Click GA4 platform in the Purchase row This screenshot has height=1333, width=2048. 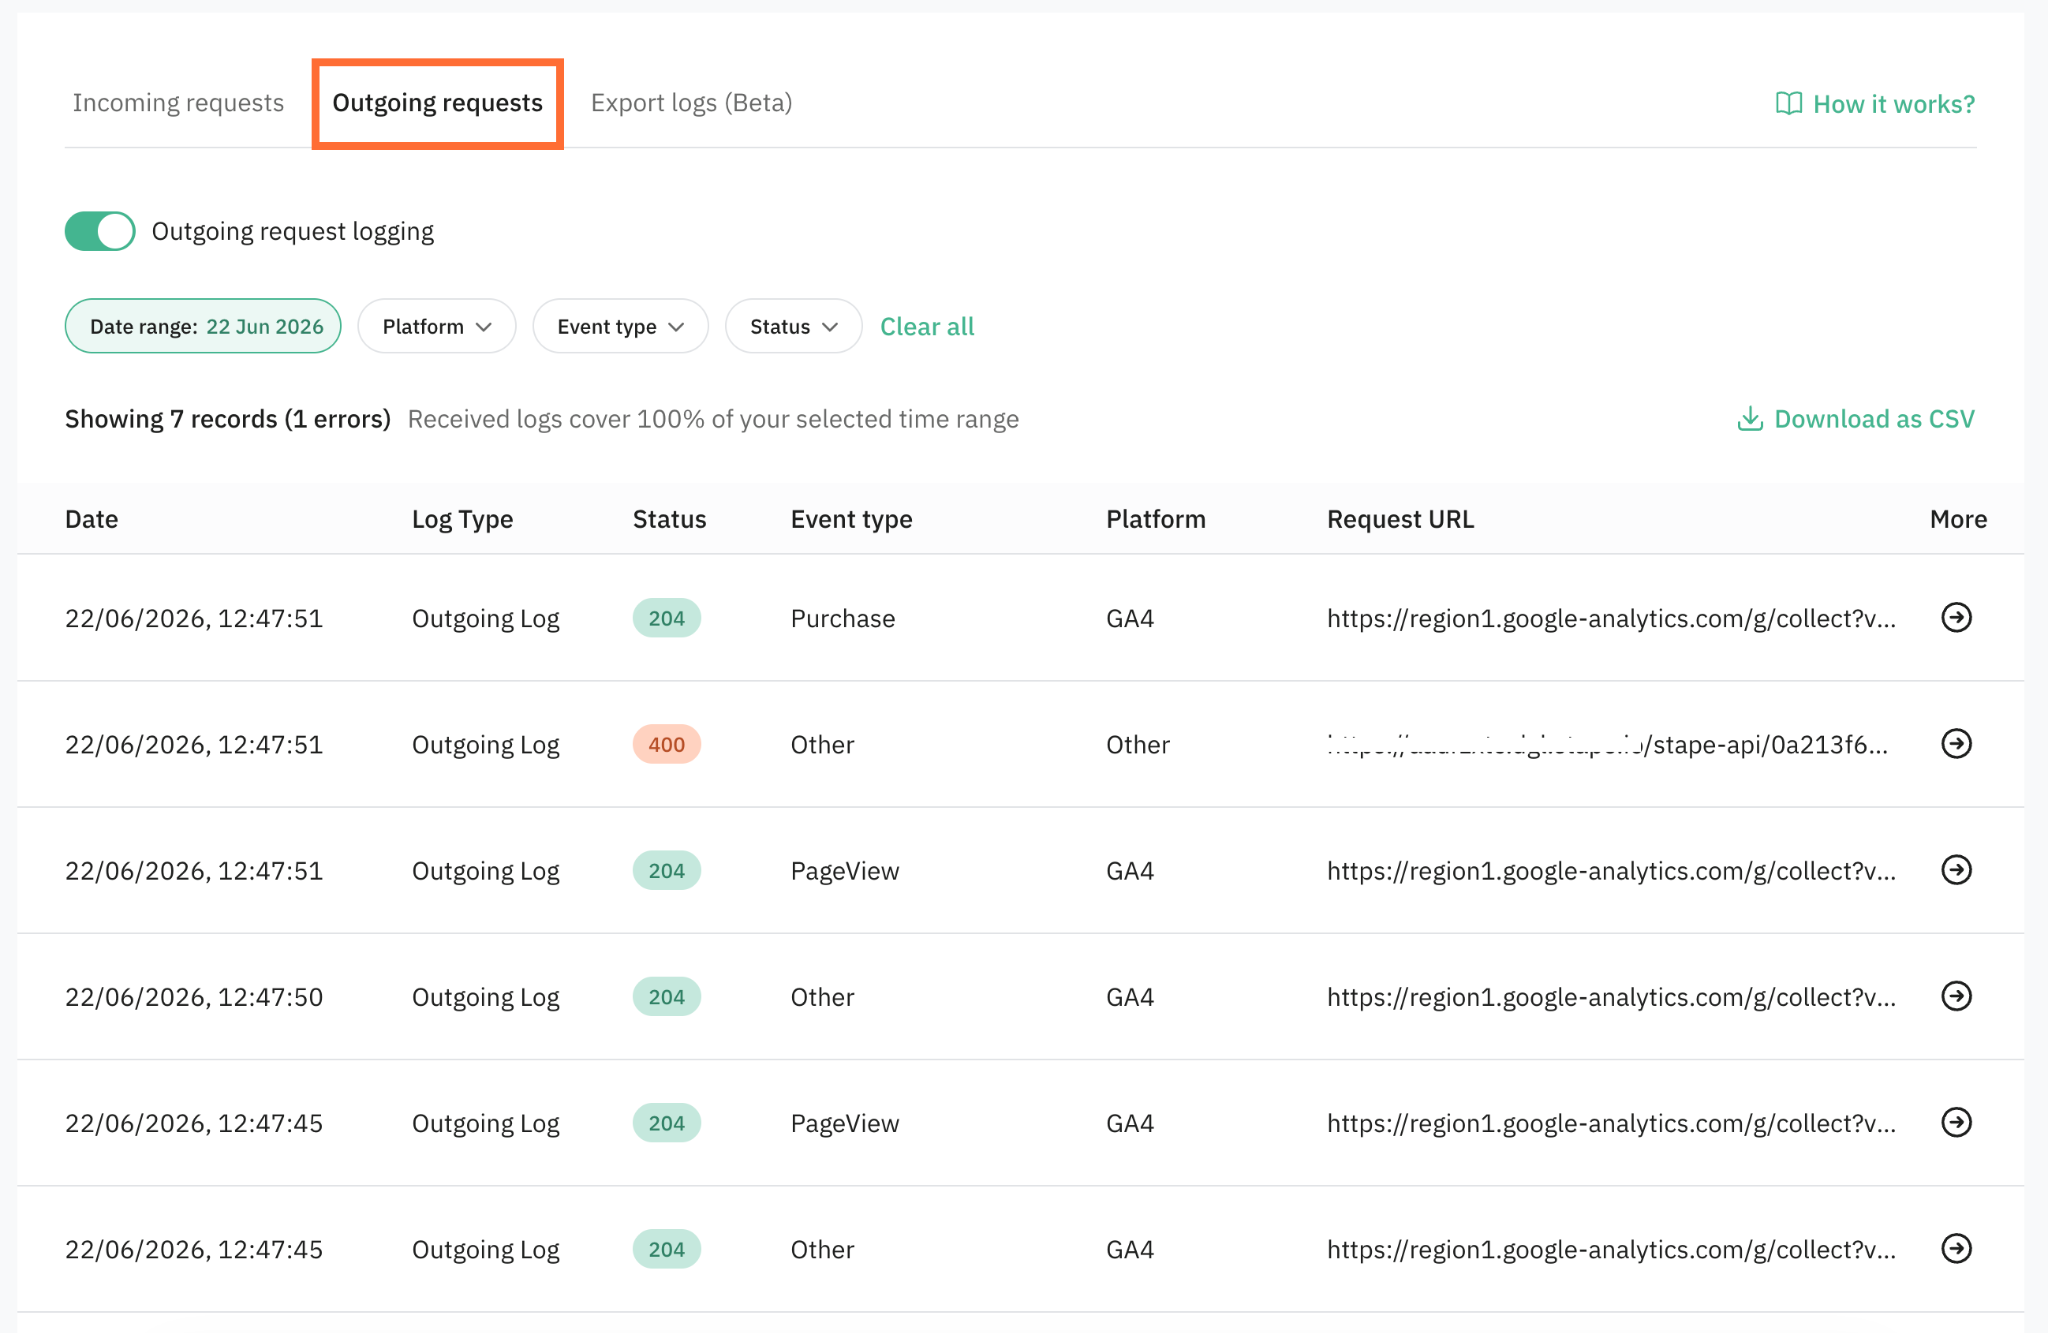(x=1129, y=618)
